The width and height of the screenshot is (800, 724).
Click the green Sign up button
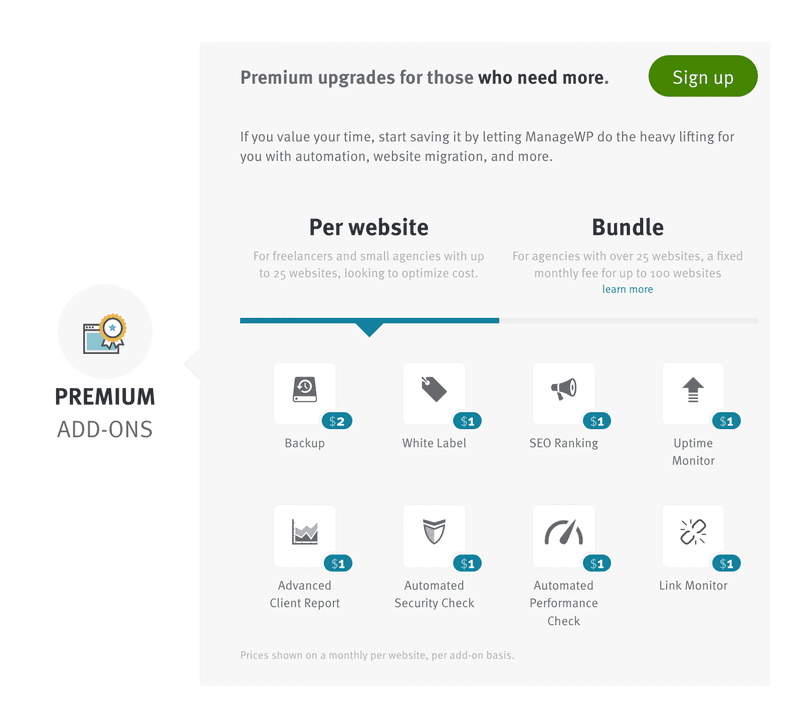tap(703, 76)
